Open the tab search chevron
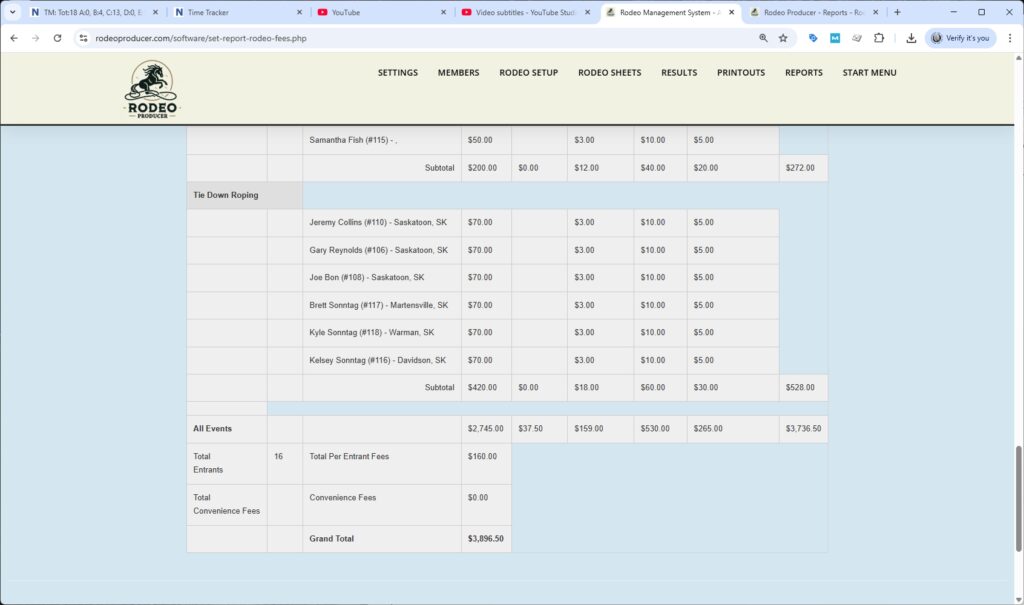This screenshot has width=1024, height=605. click(x=13, y=13)
